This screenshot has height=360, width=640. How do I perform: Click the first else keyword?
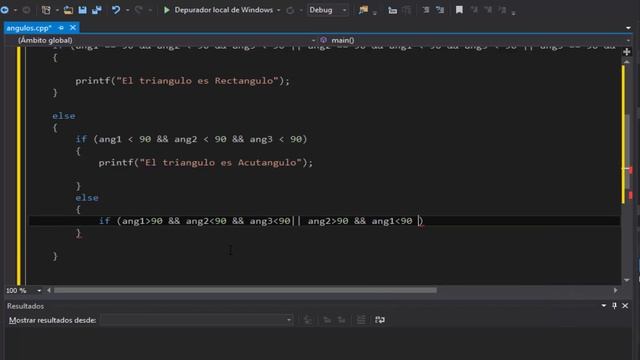(x=64, y=116)
